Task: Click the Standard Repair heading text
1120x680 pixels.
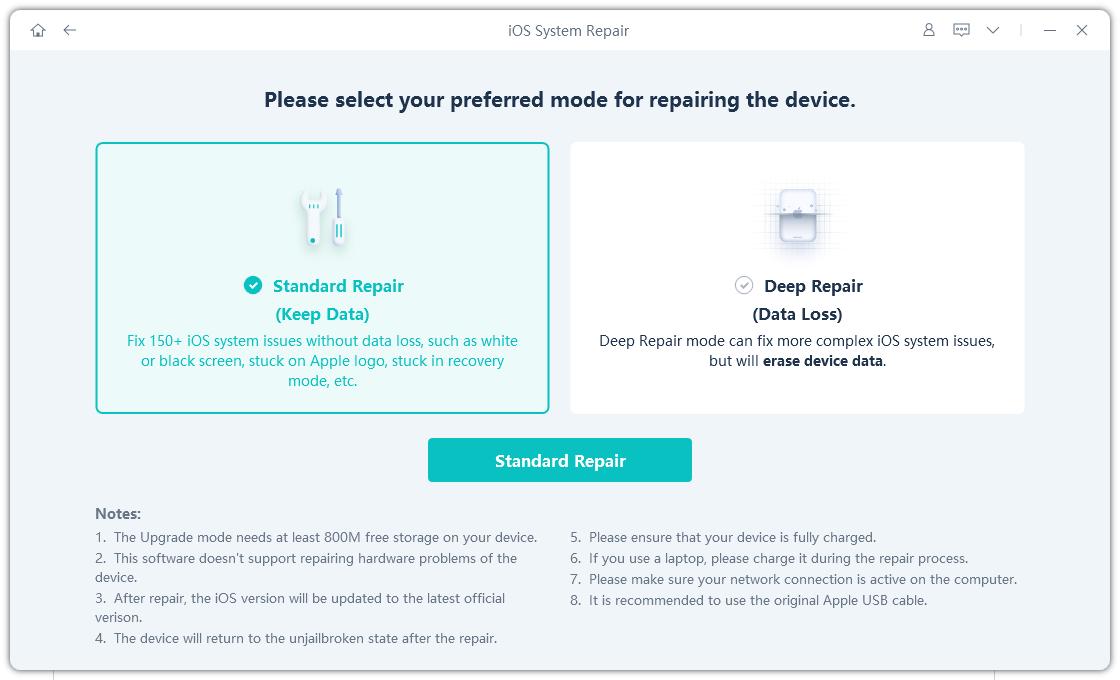Action: pos(338,286)
